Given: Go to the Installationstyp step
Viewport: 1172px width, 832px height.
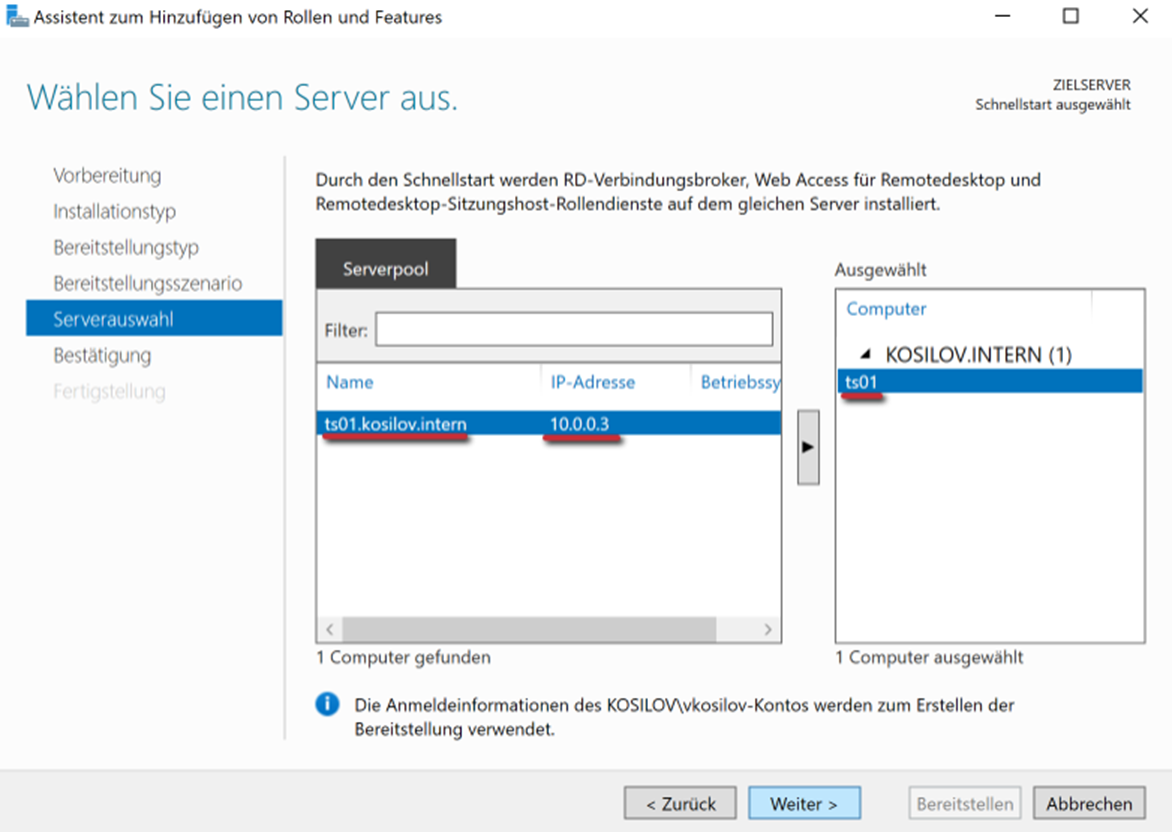Looking at the screenshot, I should tap(114, 212).
